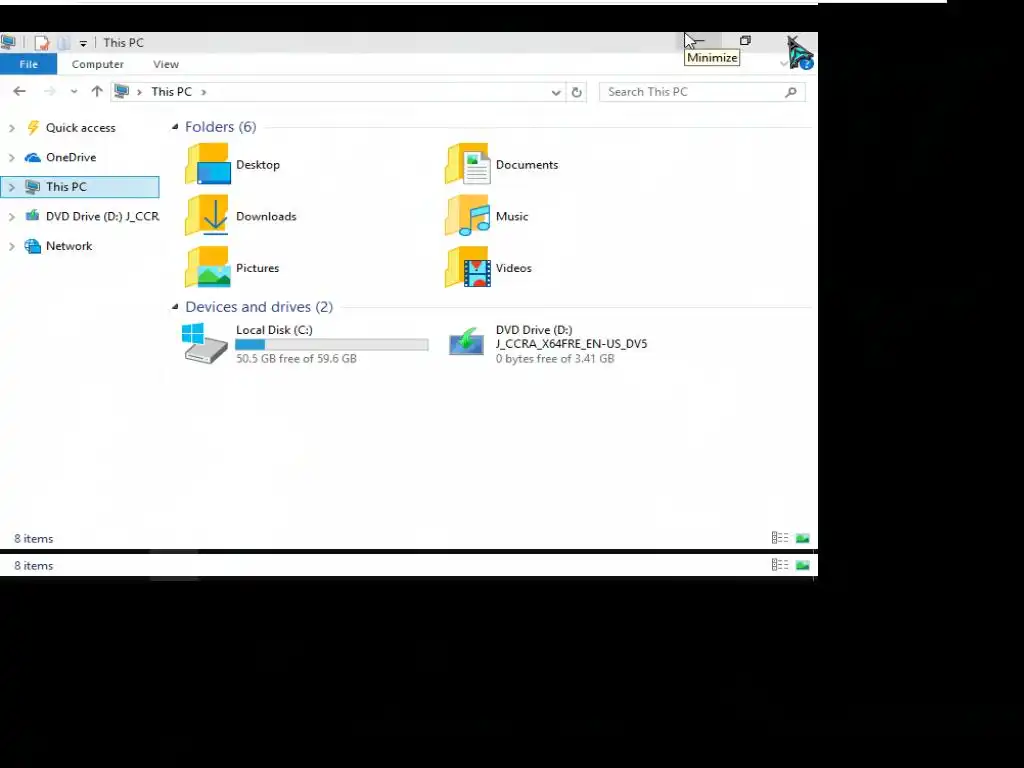Screen dimensions: 1024x768
Task: Expand the This PC tree node
Action: [x=12, y=187]
